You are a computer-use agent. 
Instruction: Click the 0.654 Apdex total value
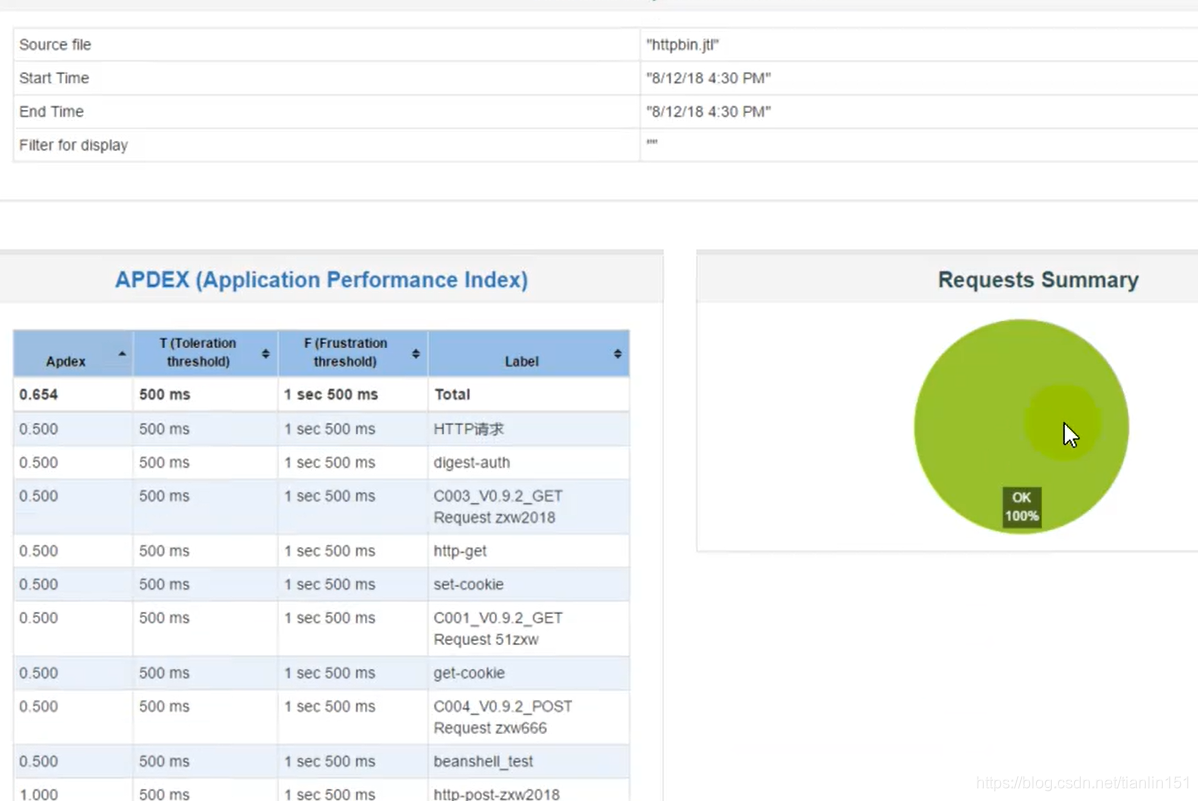click(38, 394)
